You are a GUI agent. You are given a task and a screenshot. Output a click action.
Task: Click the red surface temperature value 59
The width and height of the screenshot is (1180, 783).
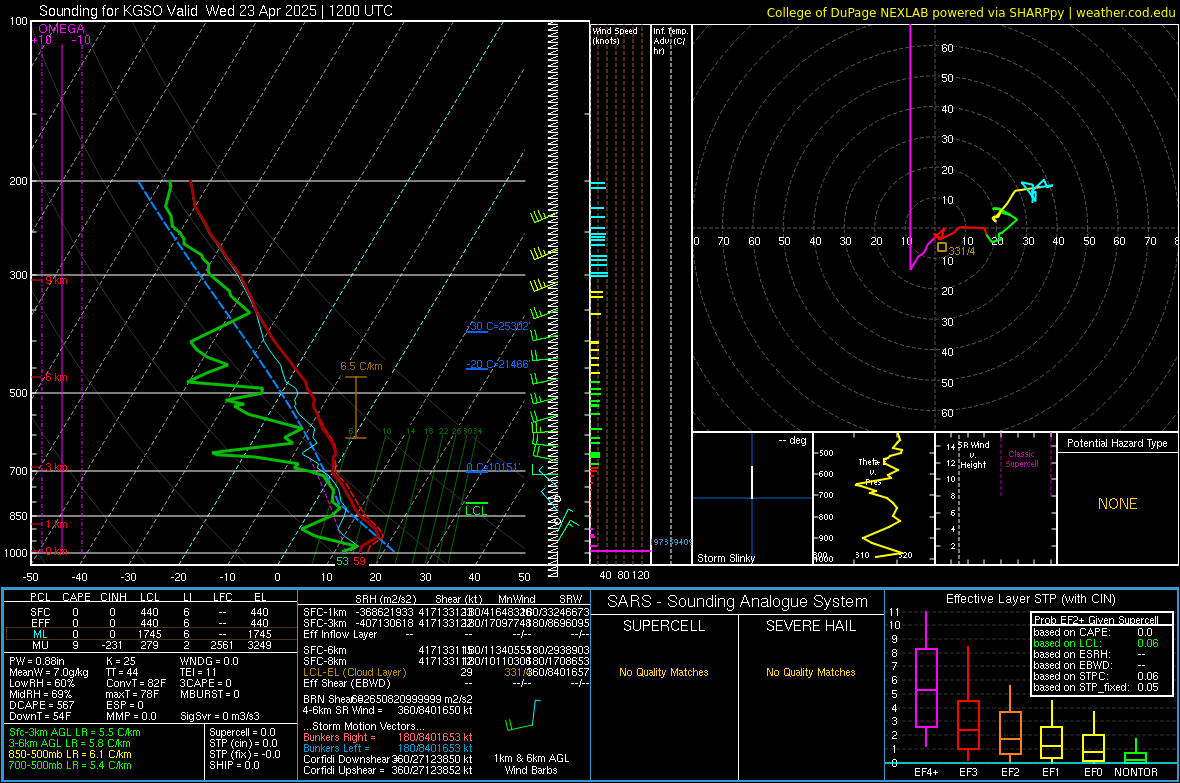click(x=360, y=561)
